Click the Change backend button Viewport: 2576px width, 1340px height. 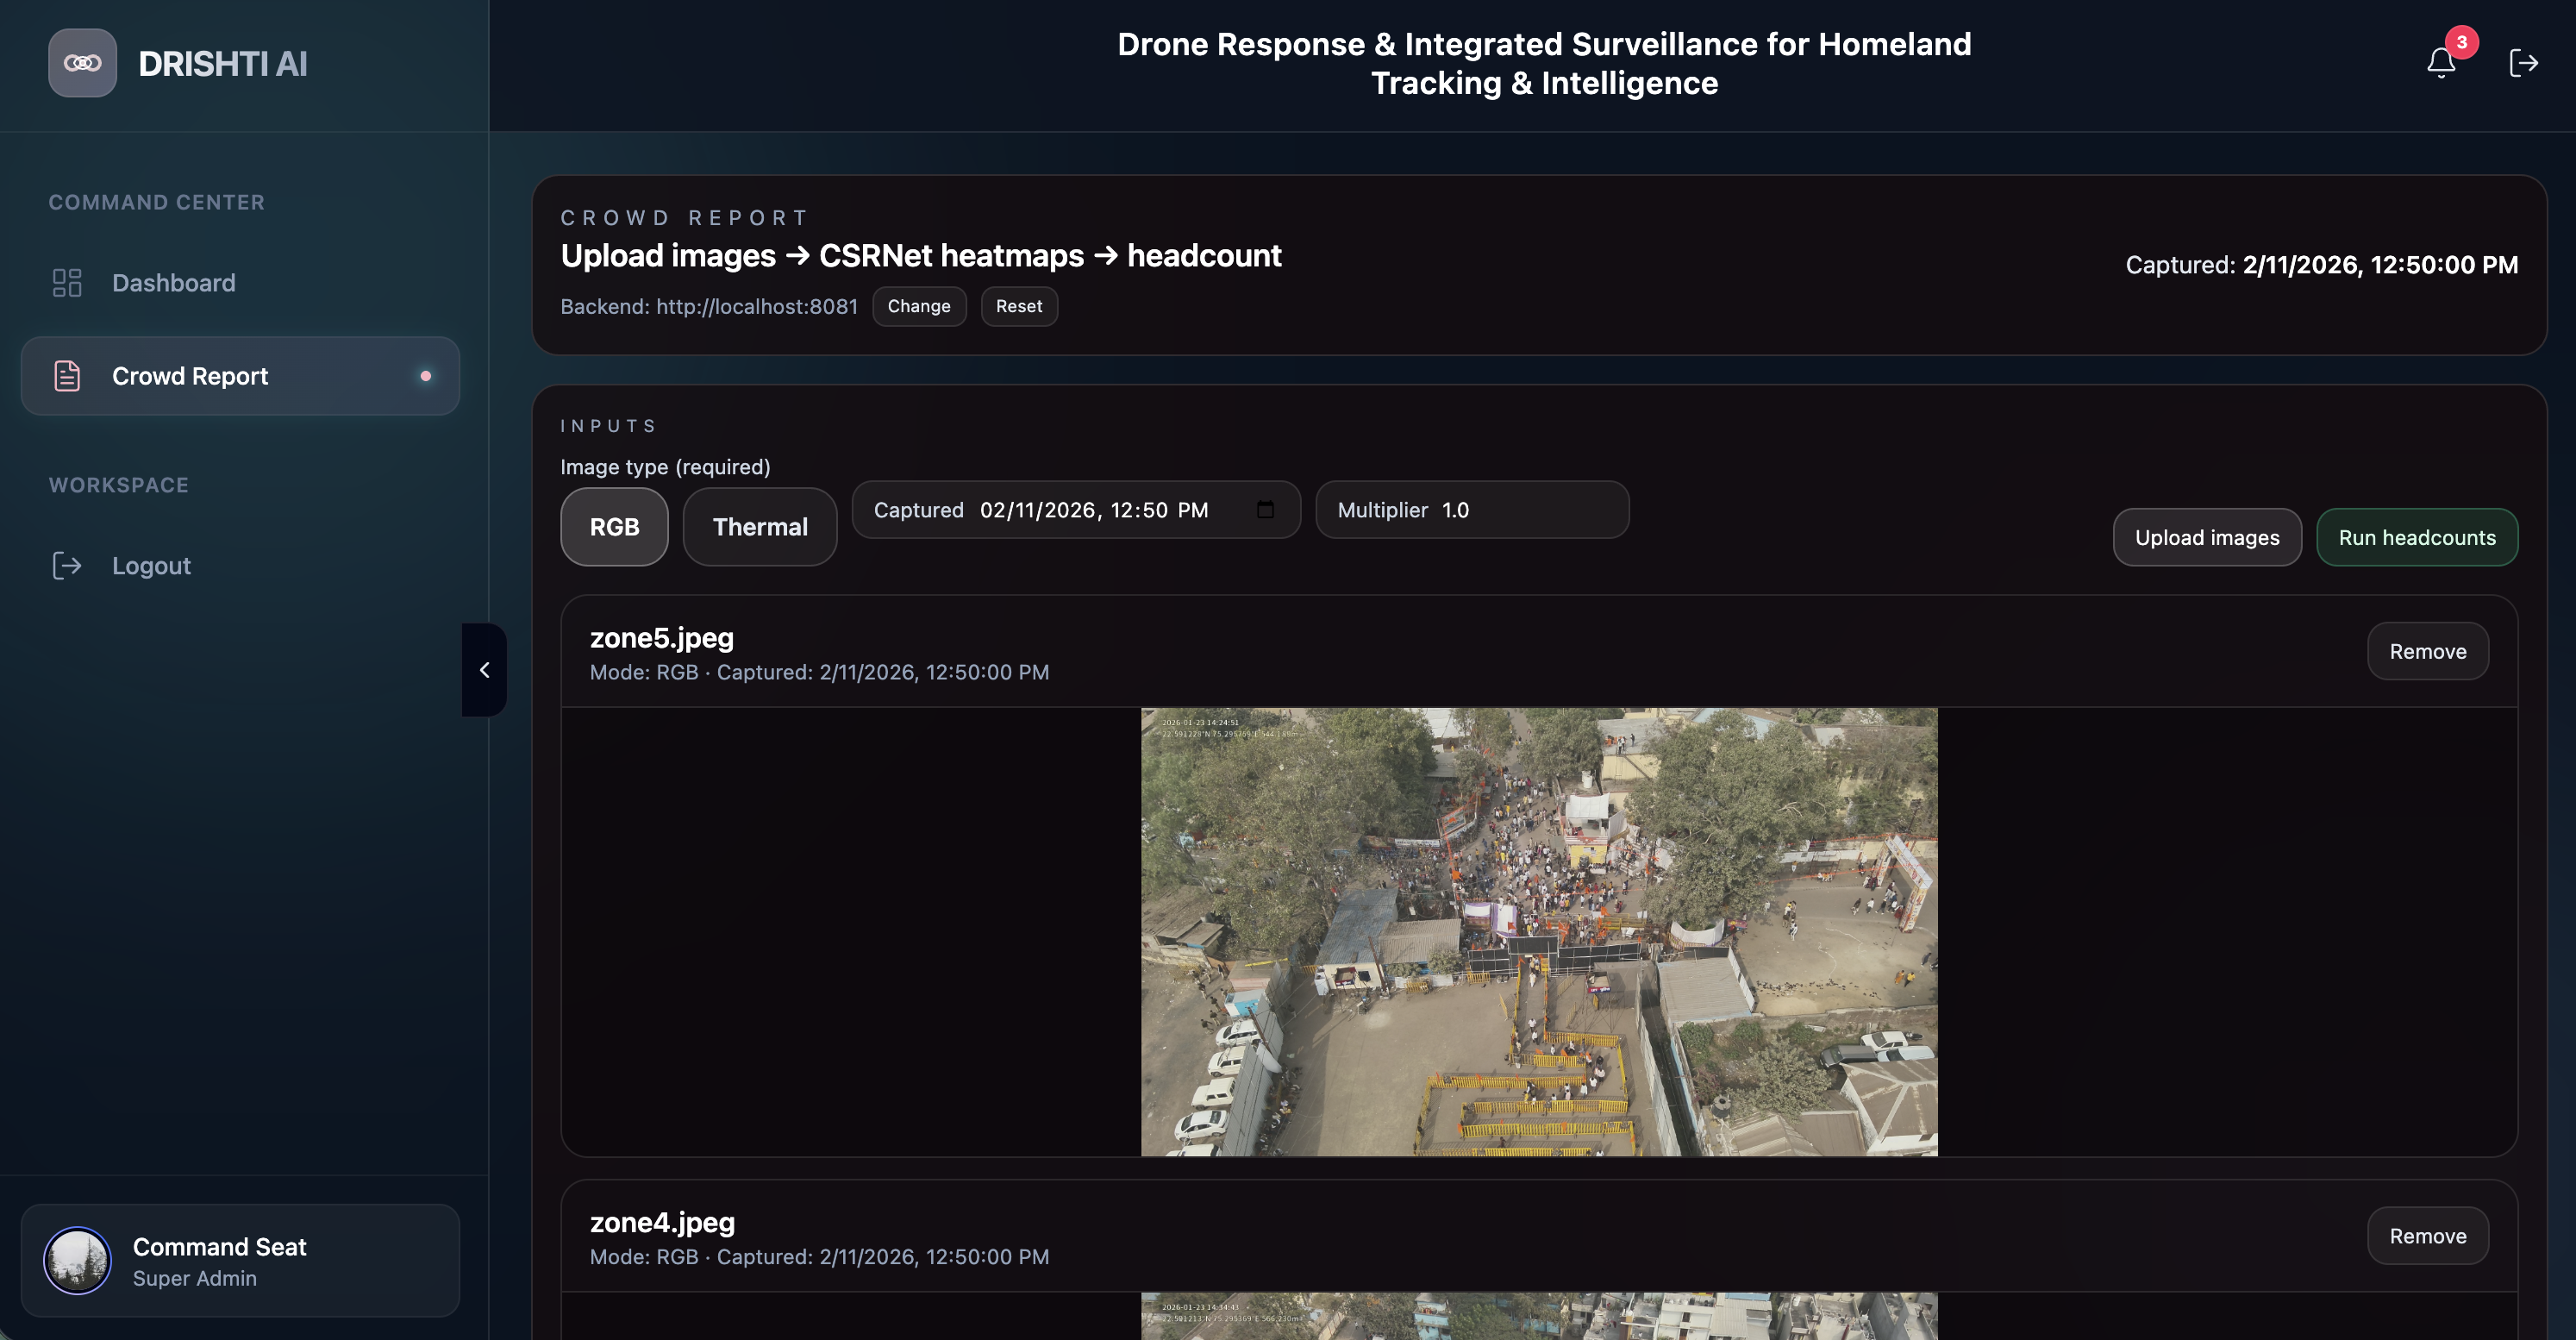tap(919, 306)
